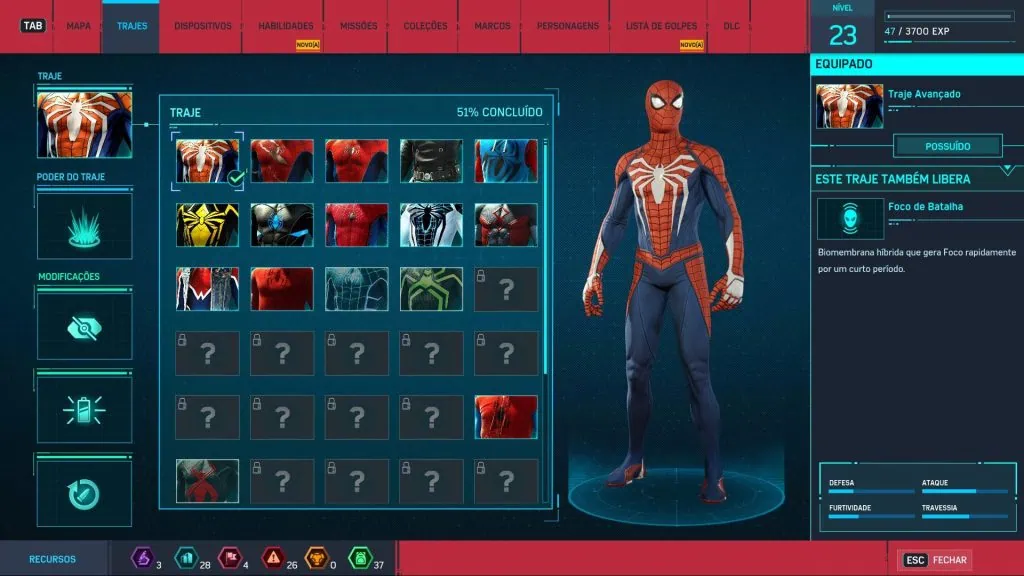This screenshot has width=1024, height=576.
Task: Click the green backpack token icon
Action: click(360, 558)
